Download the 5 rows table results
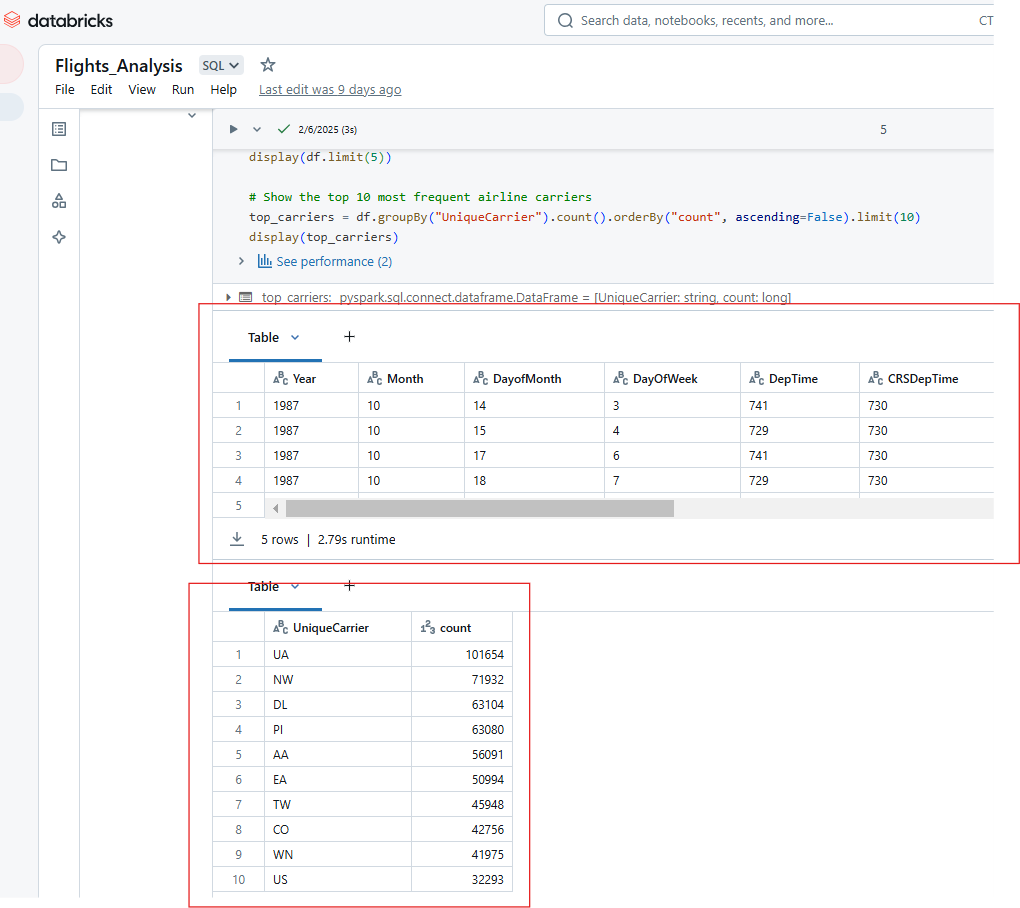 pyautogui.click(x=237, y=539)
